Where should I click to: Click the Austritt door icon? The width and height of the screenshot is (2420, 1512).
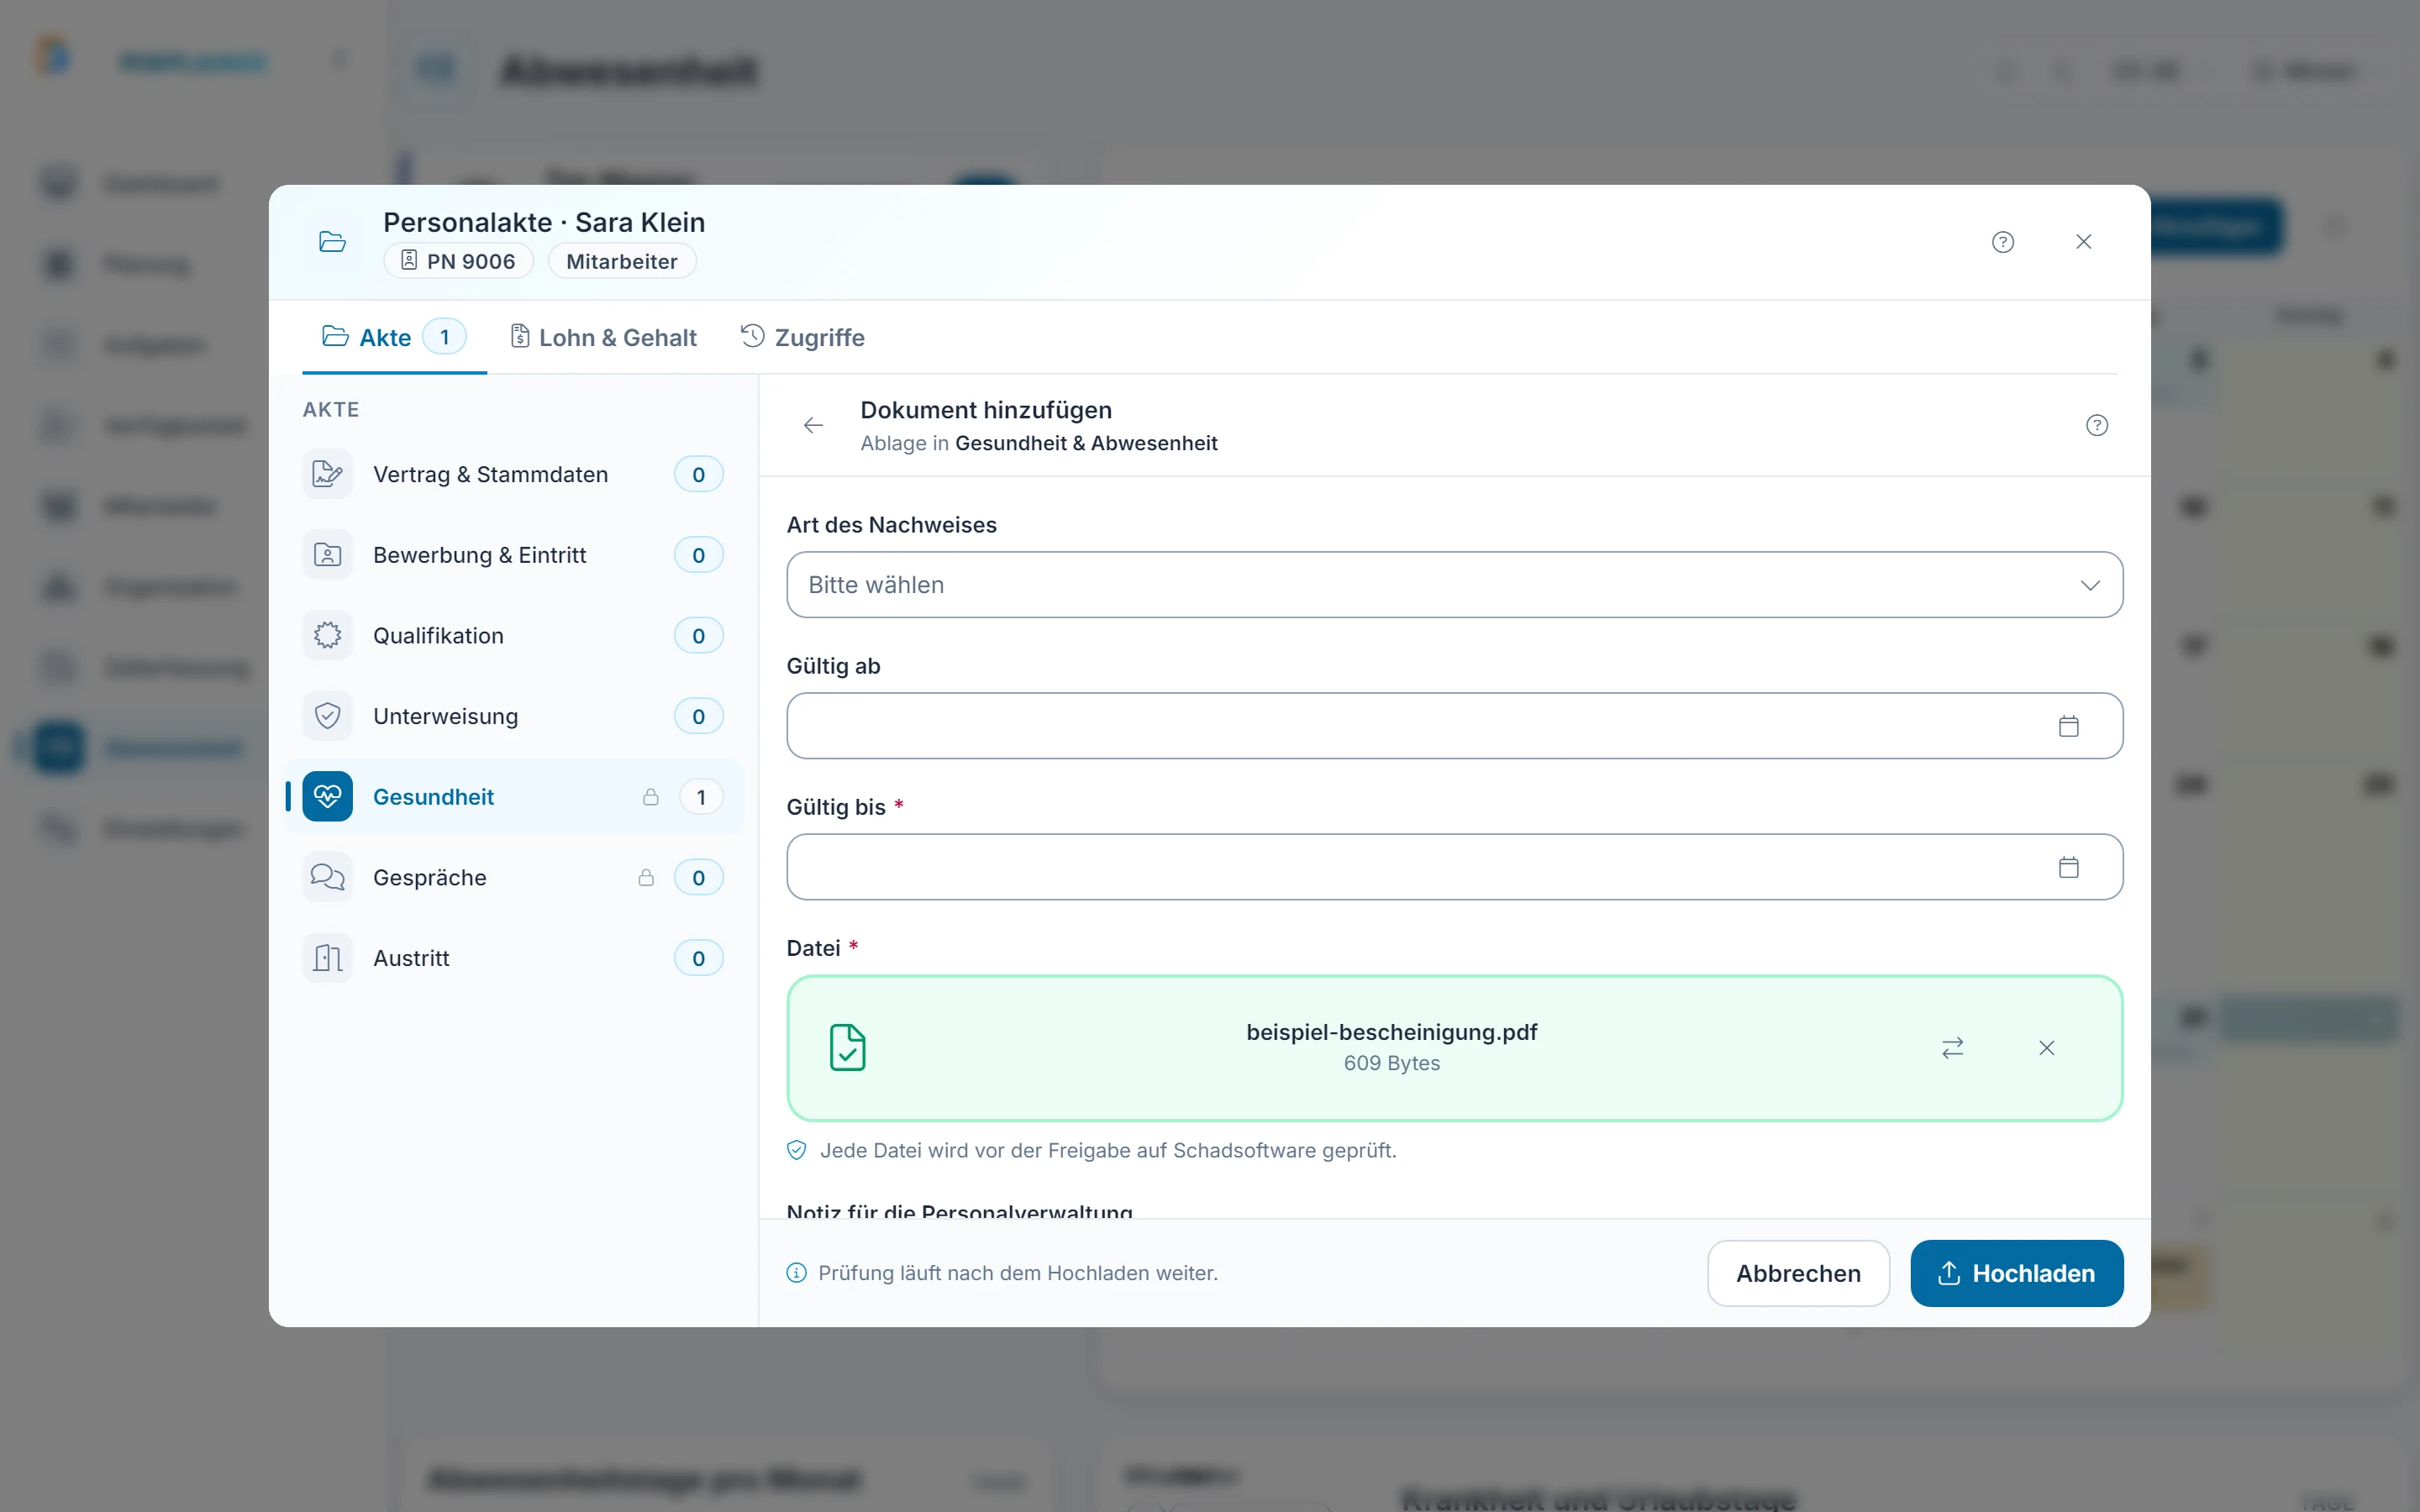327,958
